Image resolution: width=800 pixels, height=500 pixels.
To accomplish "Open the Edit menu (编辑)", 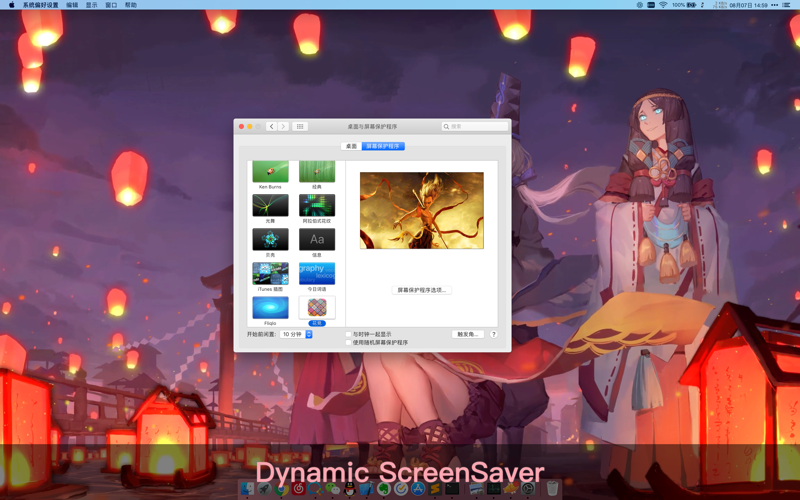I will (72, 5).
